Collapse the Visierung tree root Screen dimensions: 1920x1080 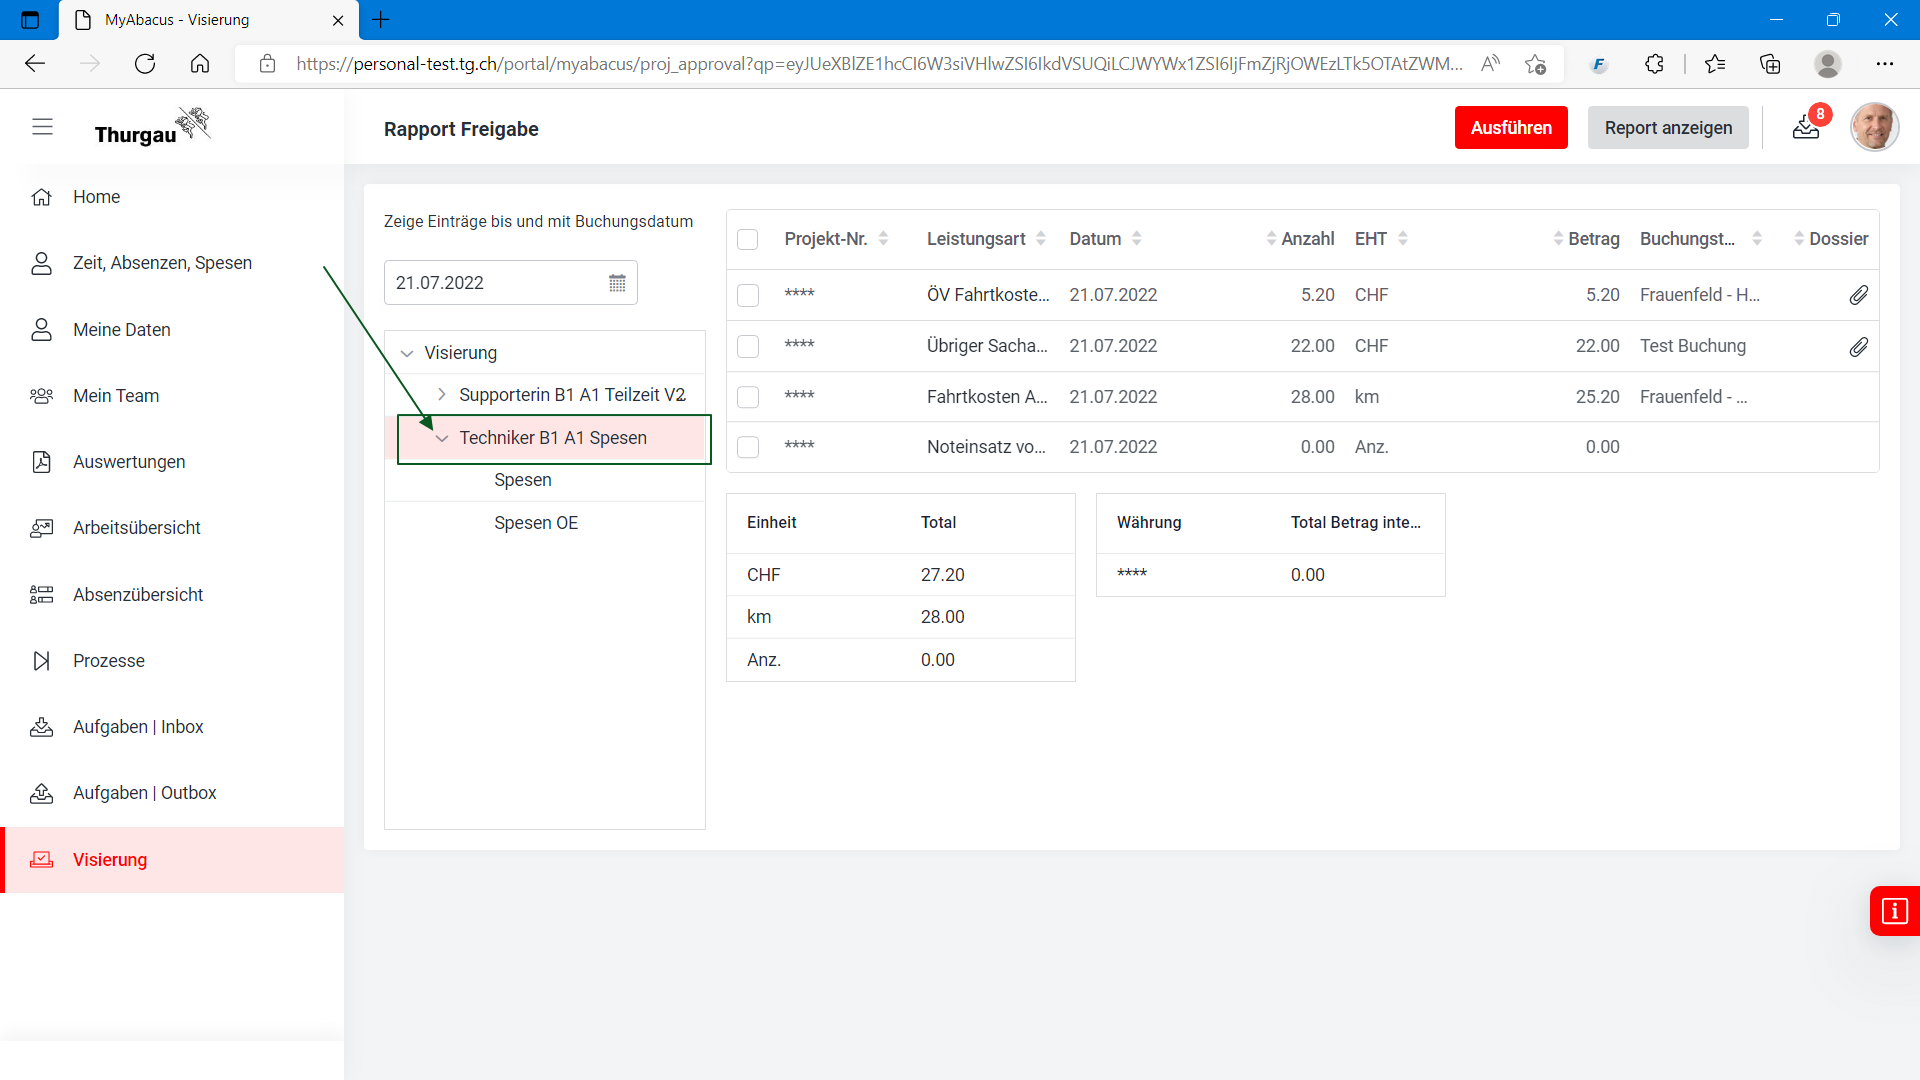pyautogui.click(x=407, y=353)
